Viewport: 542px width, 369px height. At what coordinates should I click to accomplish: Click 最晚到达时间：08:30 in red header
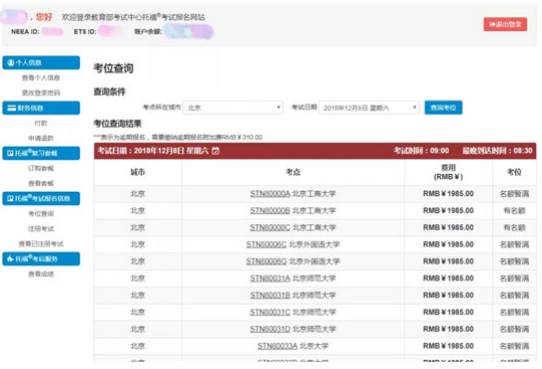tap(497, 151)
